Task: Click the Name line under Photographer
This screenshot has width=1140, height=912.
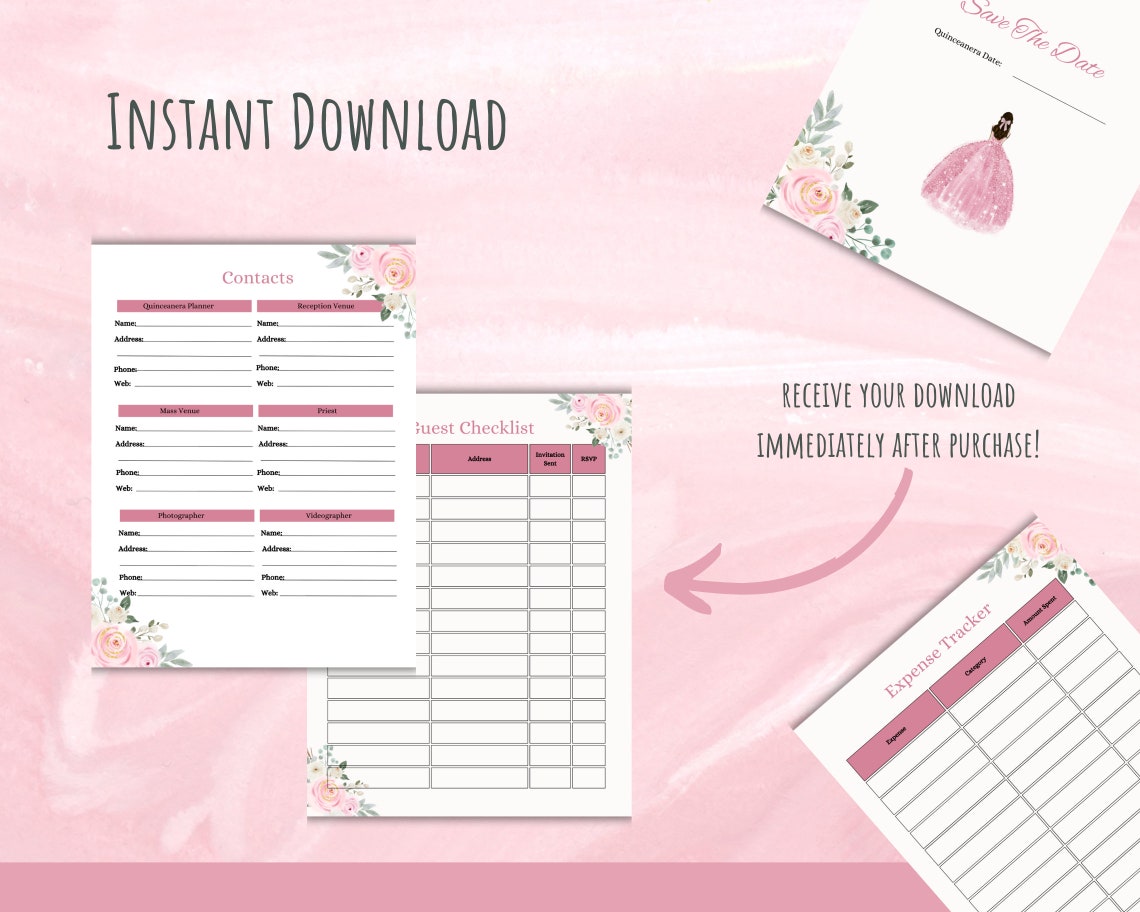Action: coord(186,533)
